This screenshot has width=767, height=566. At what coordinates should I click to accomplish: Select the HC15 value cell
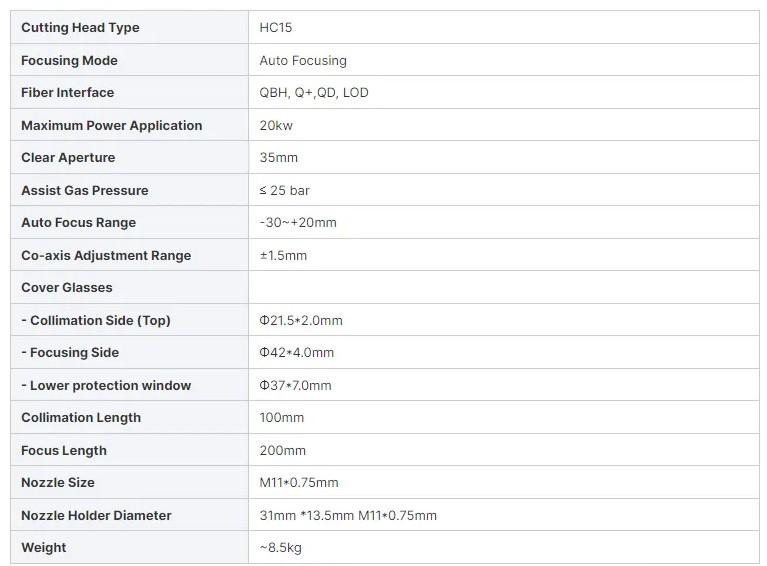pos(504,27)
